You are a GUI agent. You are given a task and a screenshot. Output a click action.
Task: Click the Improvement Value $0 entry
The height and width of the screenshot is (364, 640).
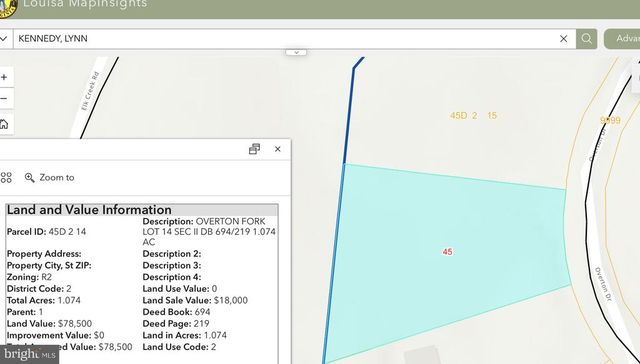coord(56,335)
